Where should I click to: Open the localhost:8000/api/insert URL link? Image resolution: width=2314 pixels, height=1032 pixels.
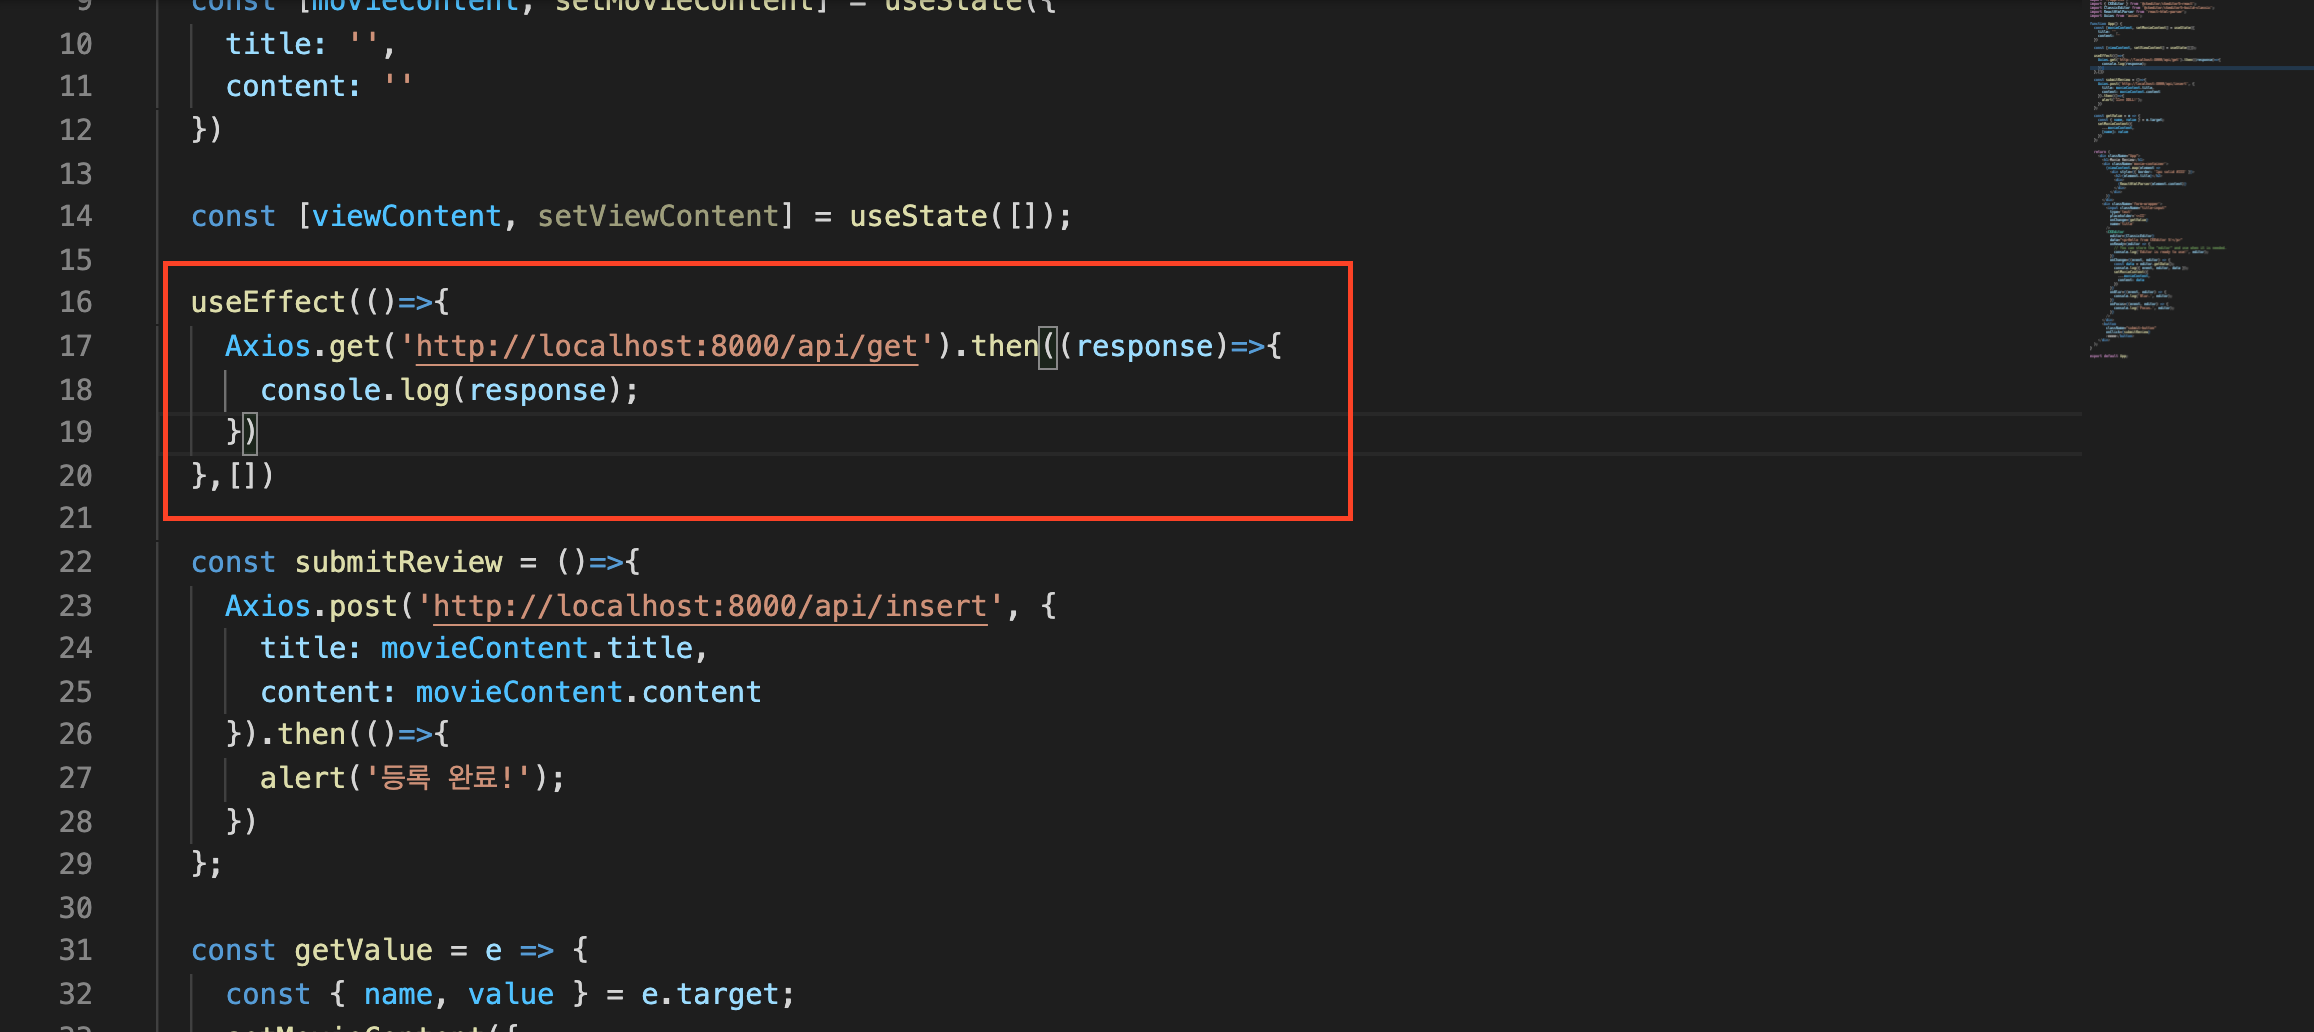[710, 606]
